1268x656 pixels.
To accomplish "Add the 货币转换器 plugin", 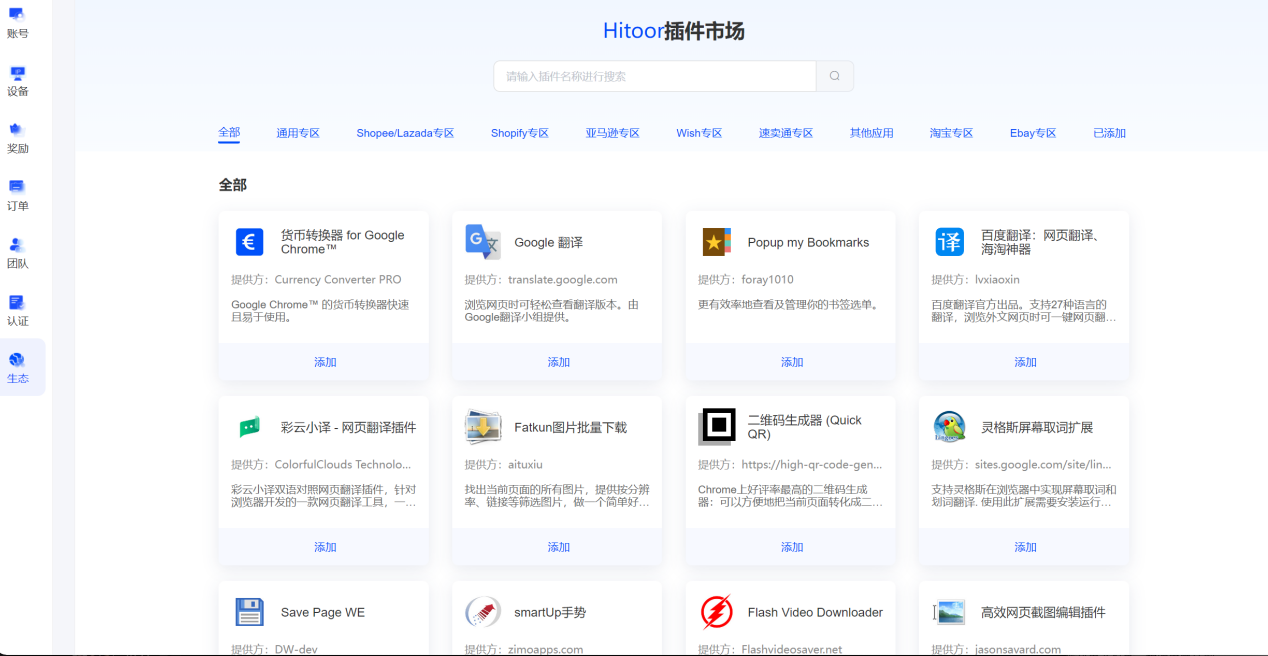I will click(x=325, y=362).
